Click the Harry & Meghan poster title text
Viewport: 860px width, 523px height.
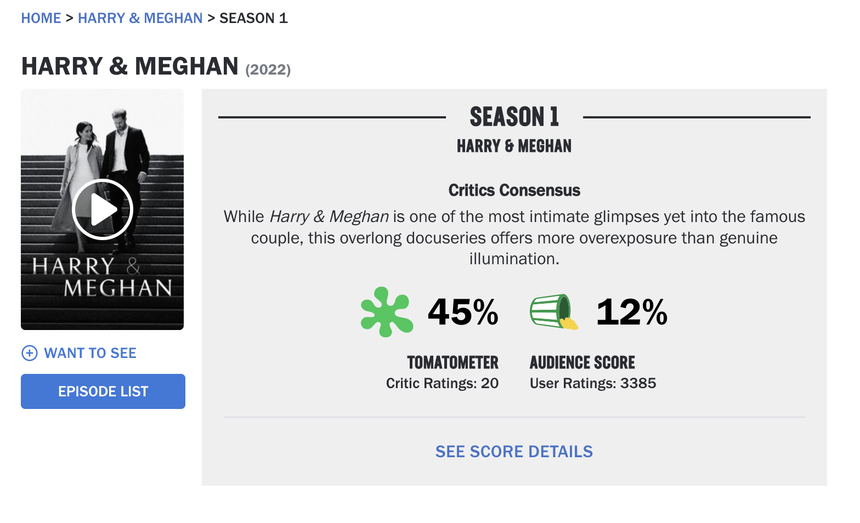click(102, 277)
